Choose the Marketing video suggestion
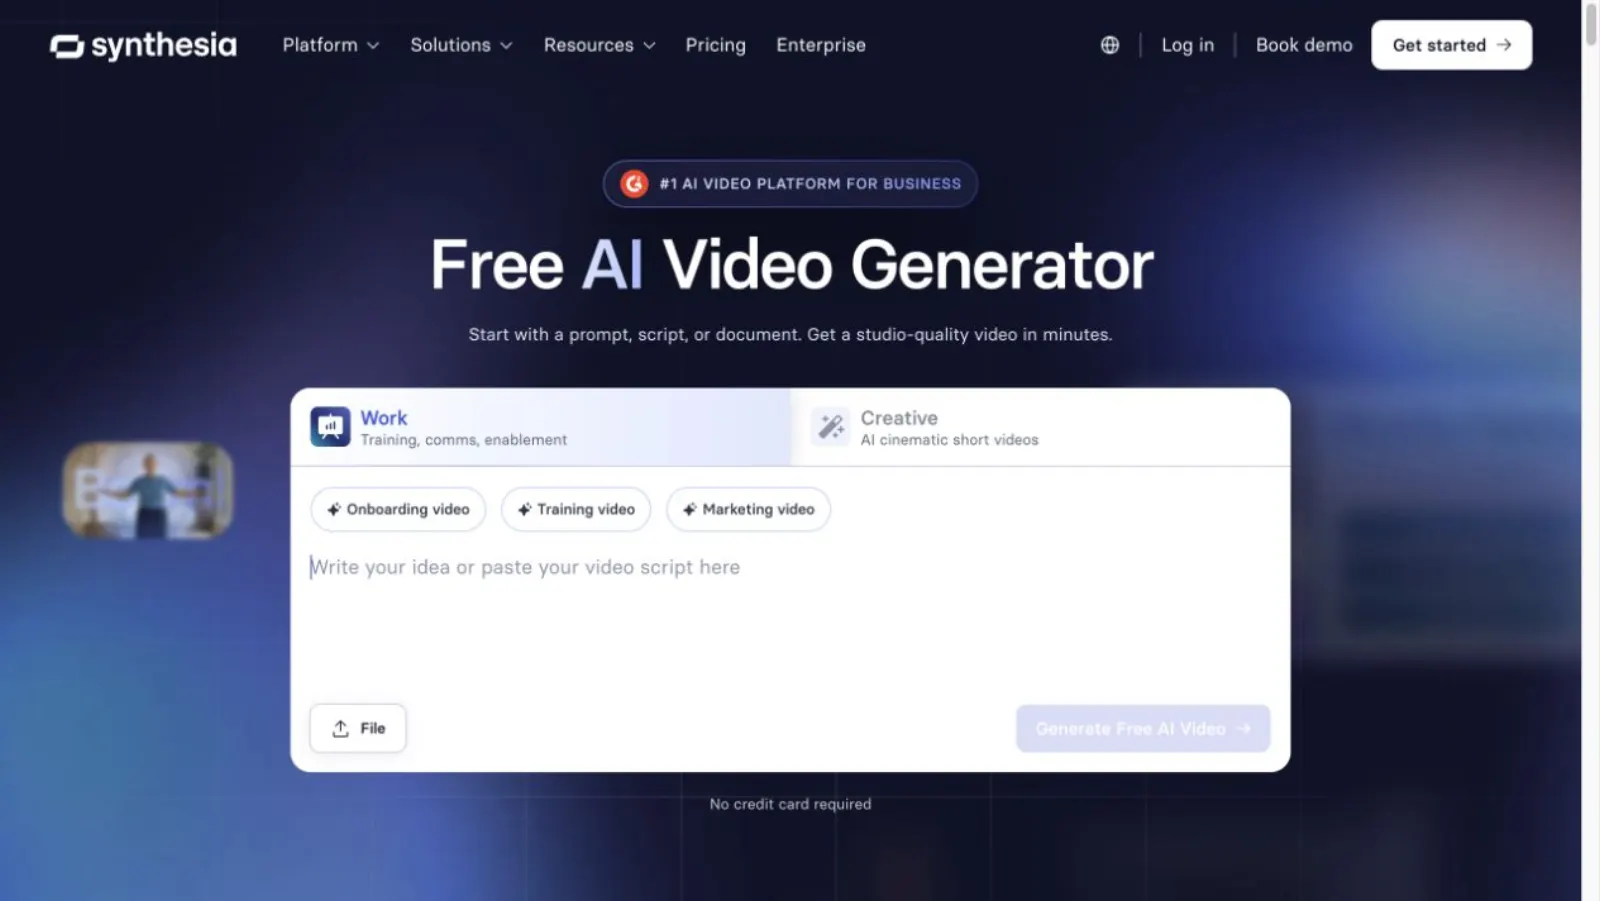The width and height of the screenshot is (1600, 901). point(748,509)
